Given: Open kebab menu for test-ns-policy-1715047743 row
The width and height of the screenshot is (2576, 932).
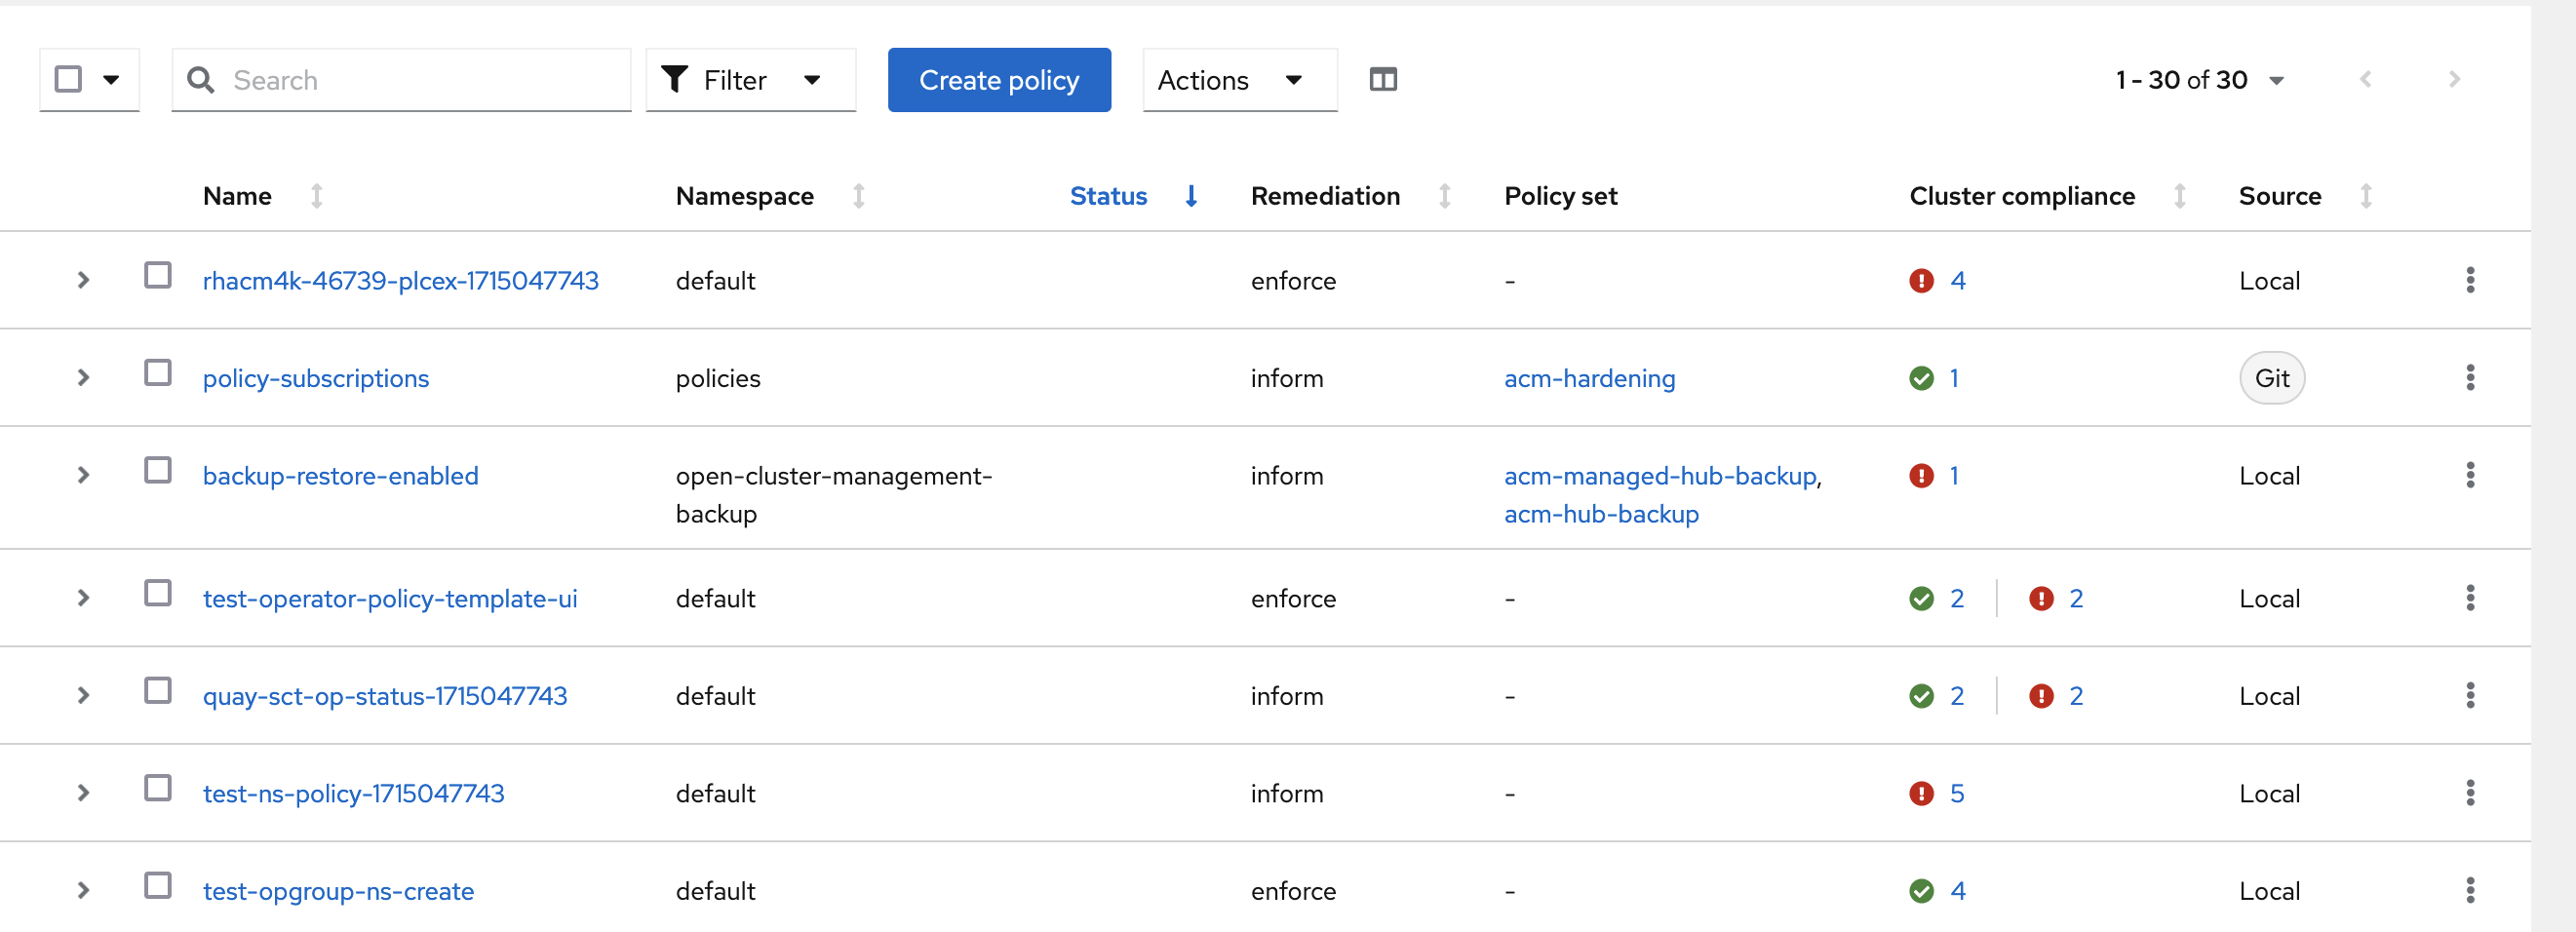Looking at the screenshot, I should pos(2469,793).
